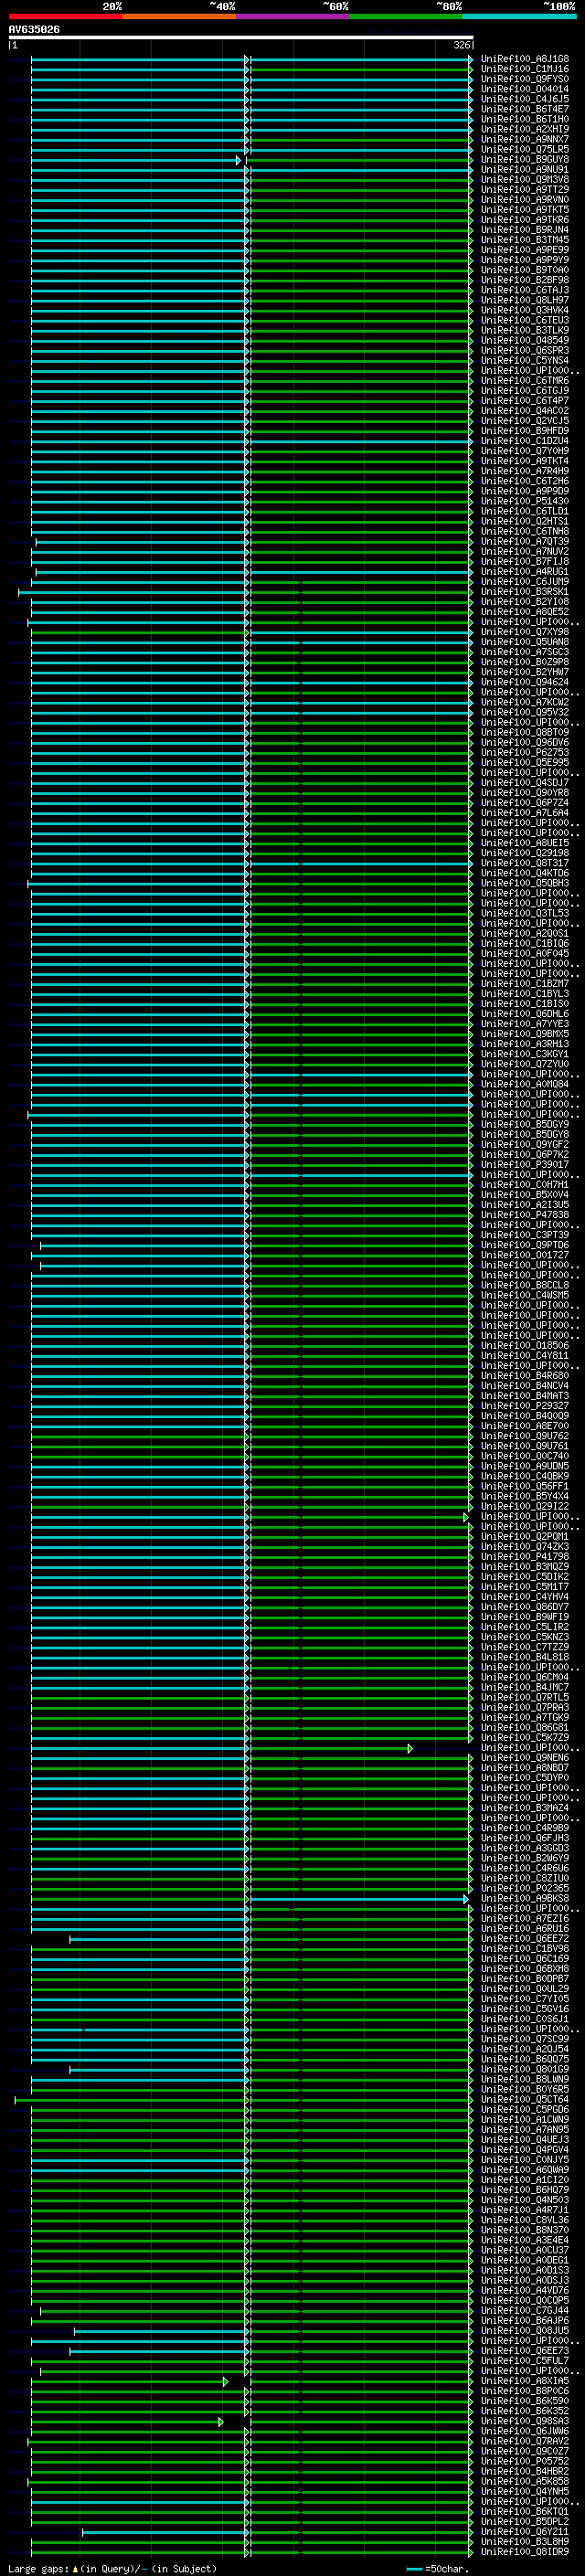Select the UniRef100_A9NNX7 label
Image resolution: width=585 pixels, height=2576 pixels.
525,139
